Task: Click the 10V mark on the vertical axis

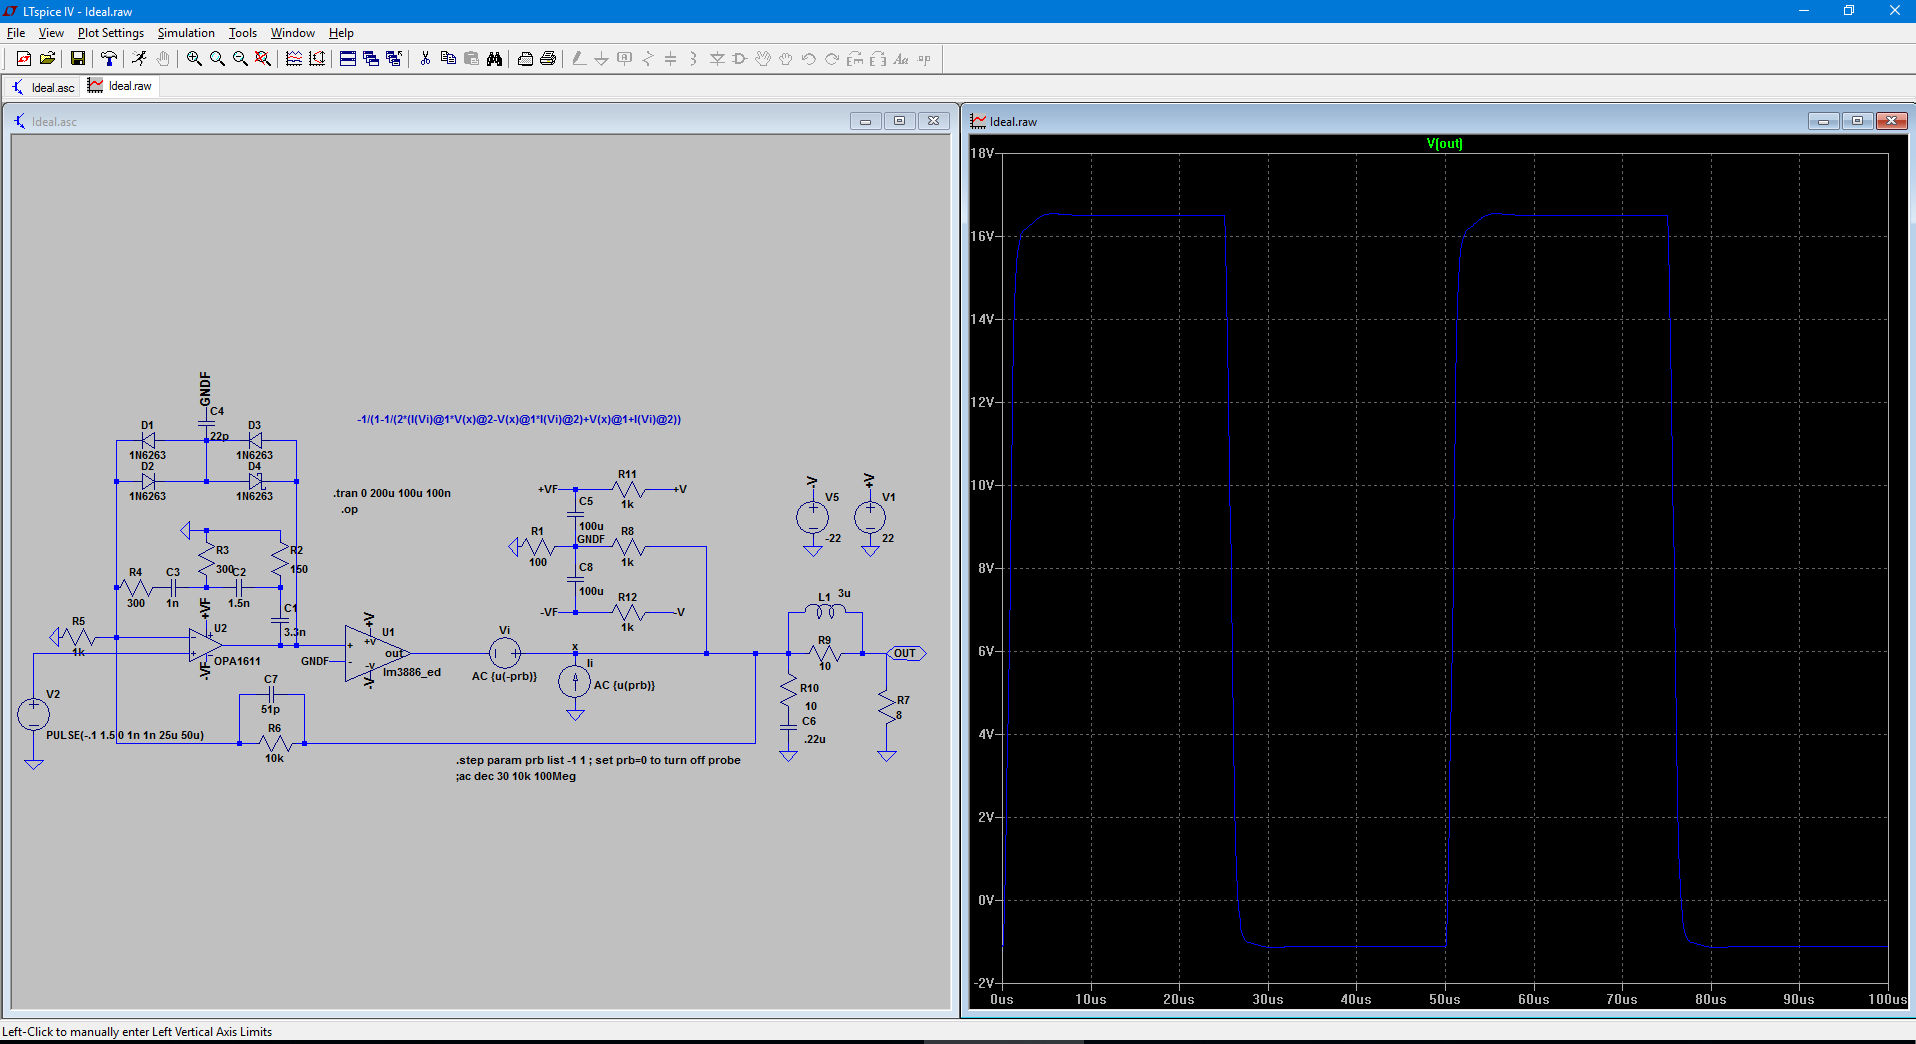Action: [982, 485]
